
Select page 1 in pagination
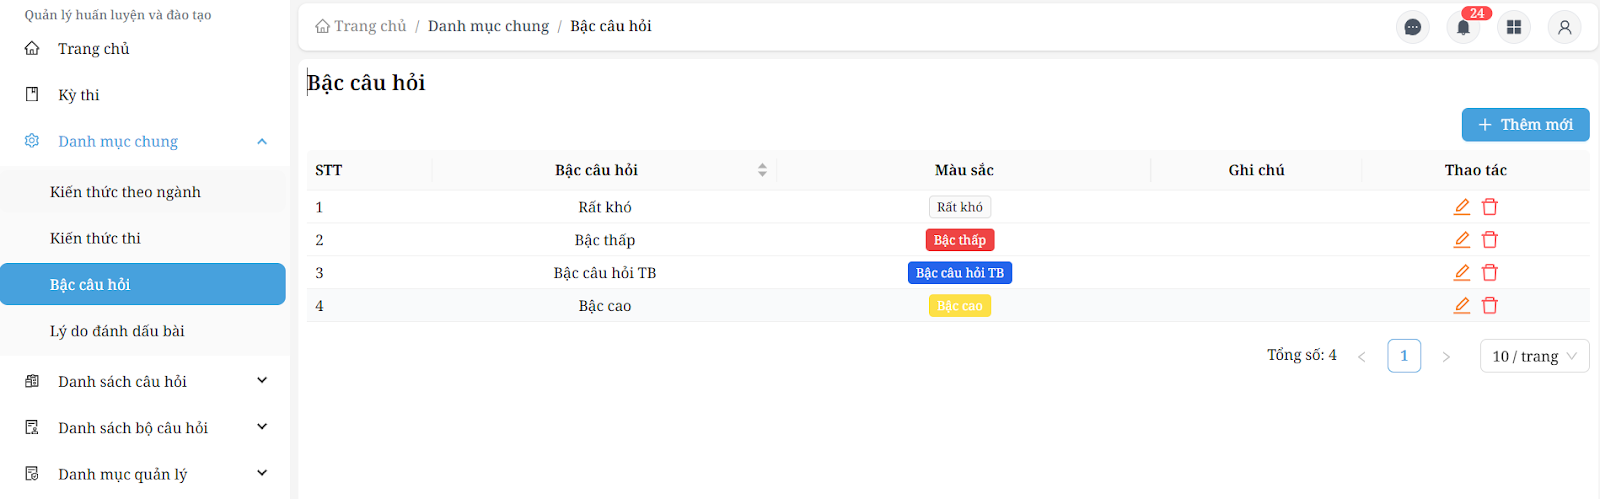coord(1404,356)
